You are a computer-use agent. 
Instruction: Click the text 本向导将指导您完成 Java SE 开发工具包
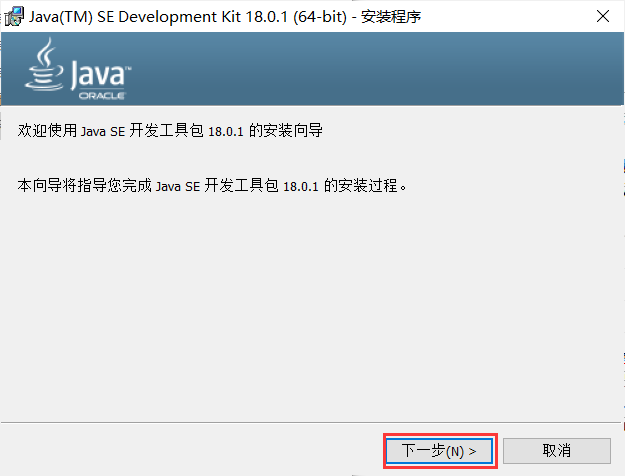tap(148, 185)
